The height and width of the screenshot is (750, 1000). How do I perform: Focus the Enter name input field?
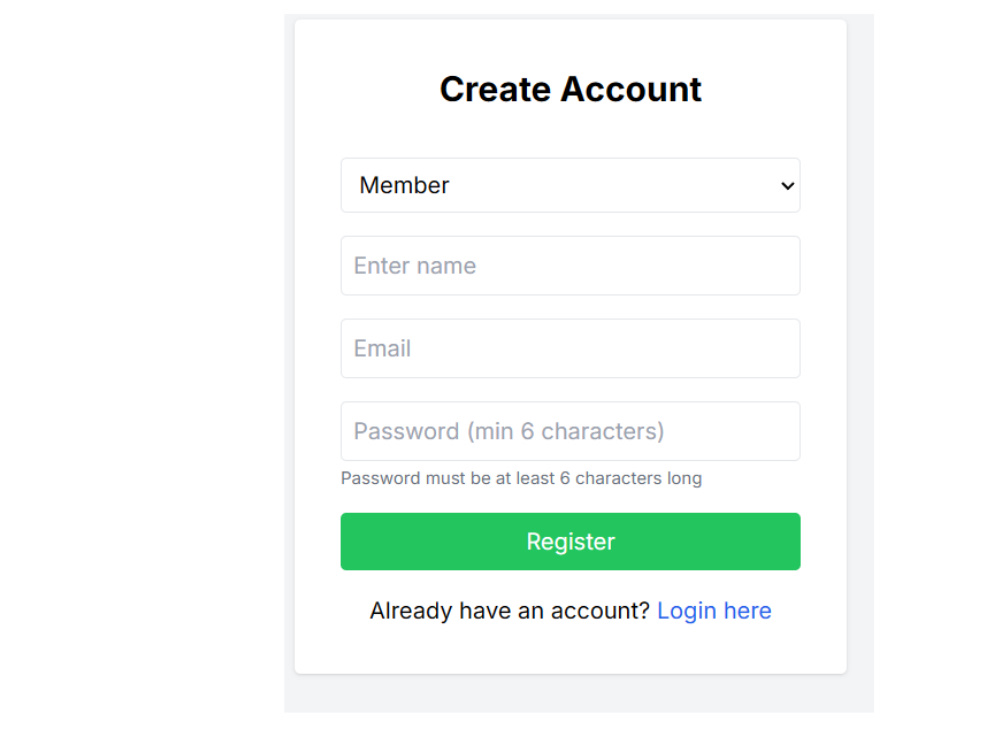click(570, 265)
